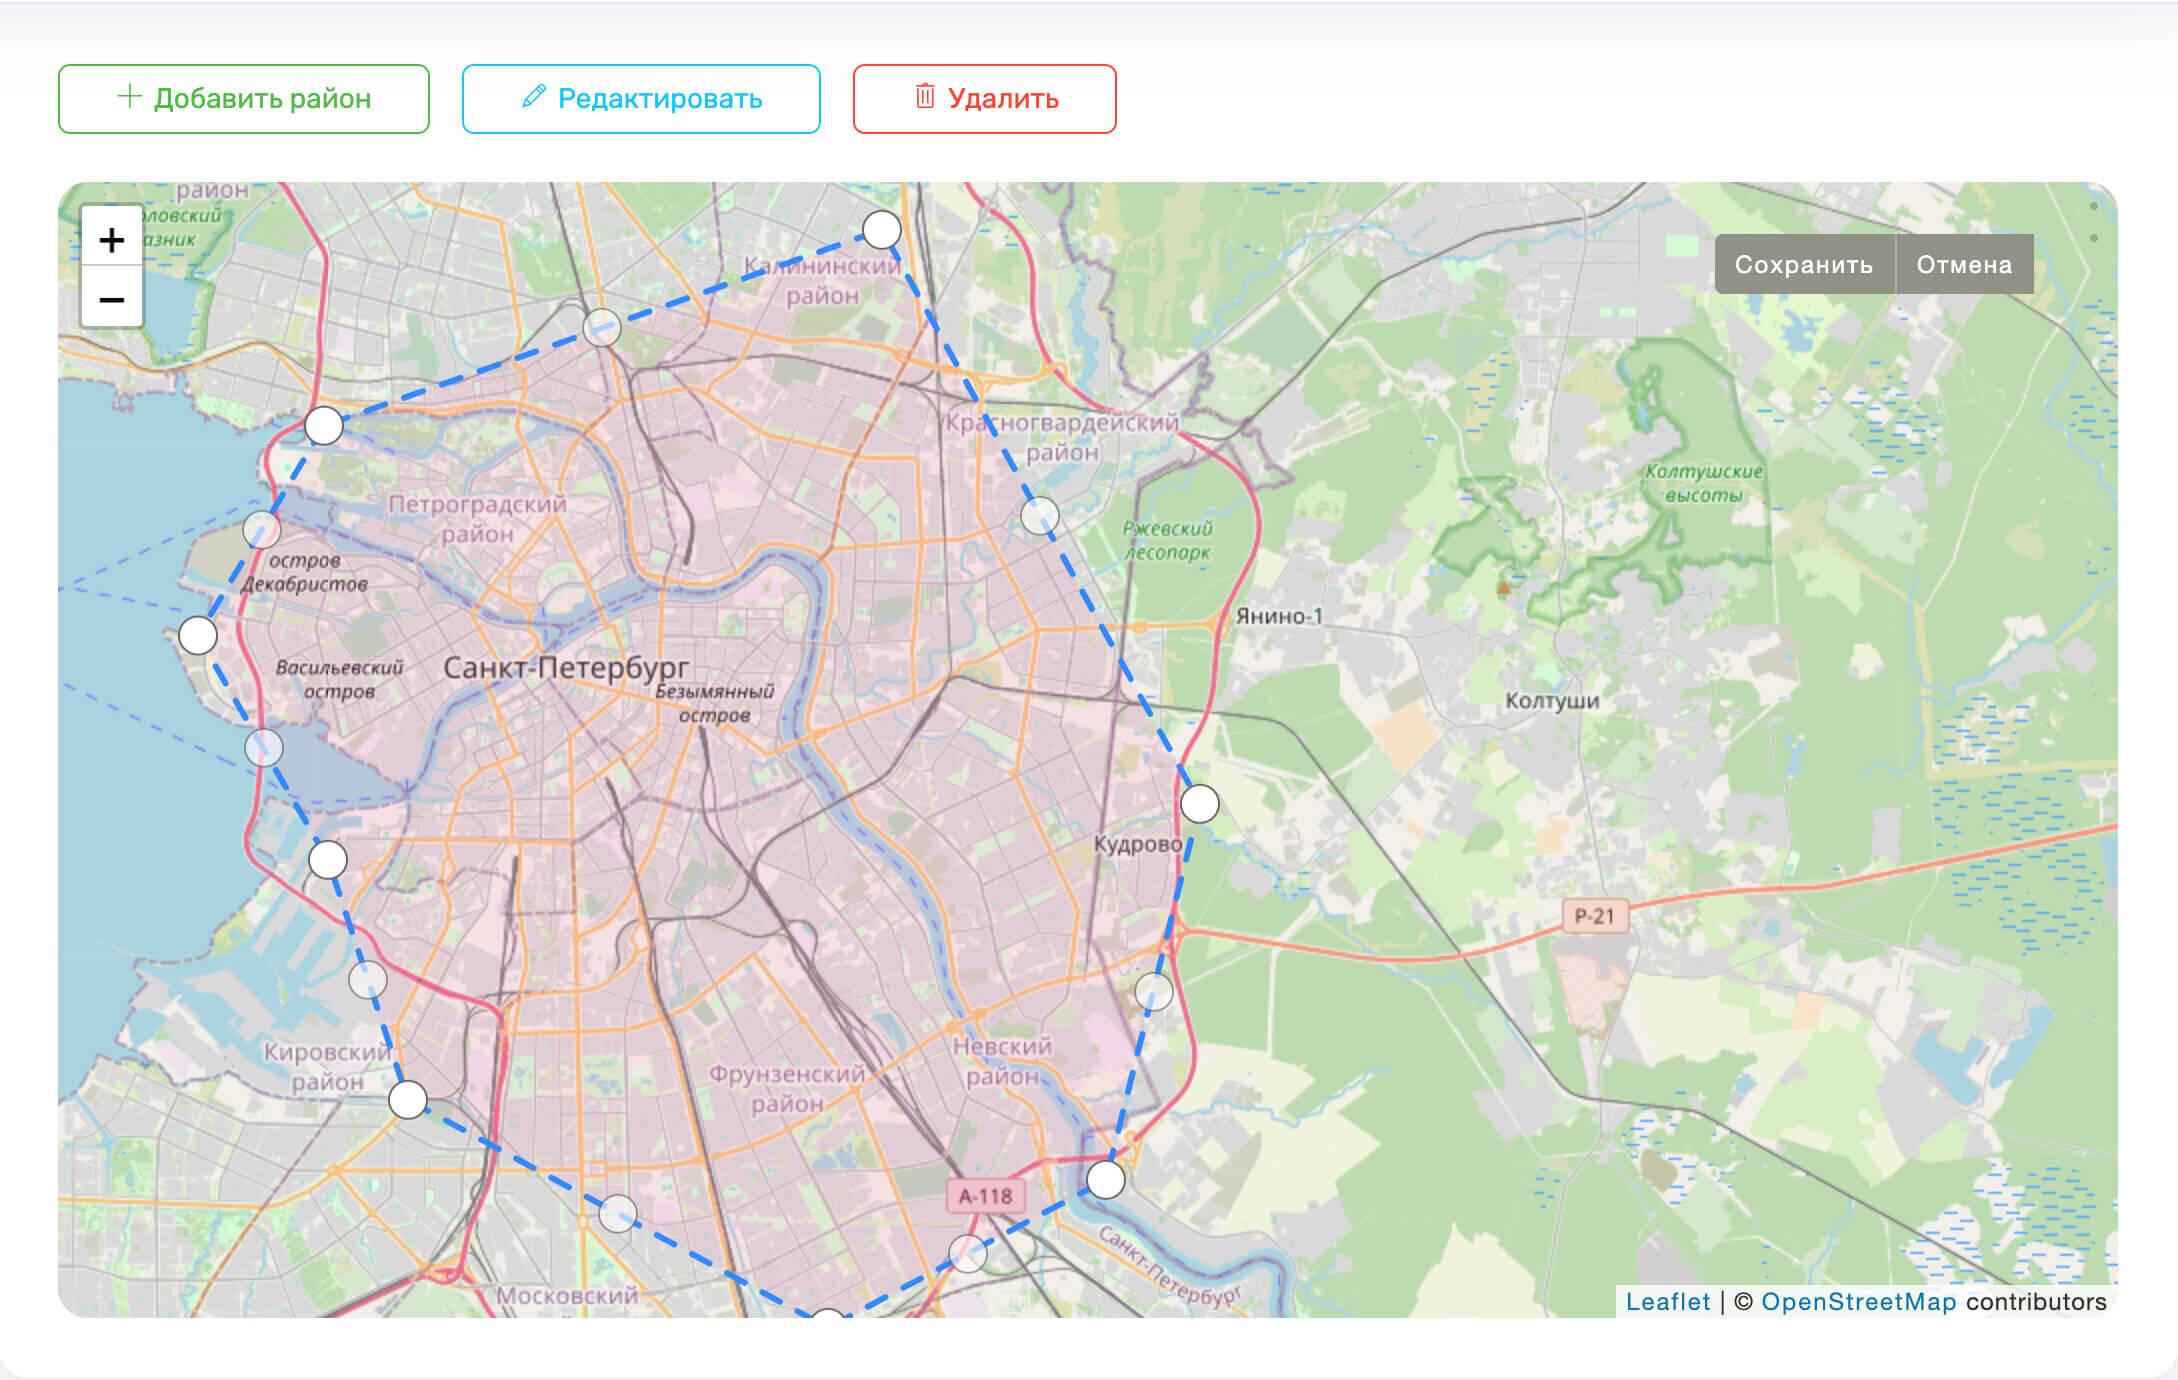The width and height of the screenshot is (2178, 1380).
Task: Click the Санкт-Петербург city label on map
Action: 566,667
